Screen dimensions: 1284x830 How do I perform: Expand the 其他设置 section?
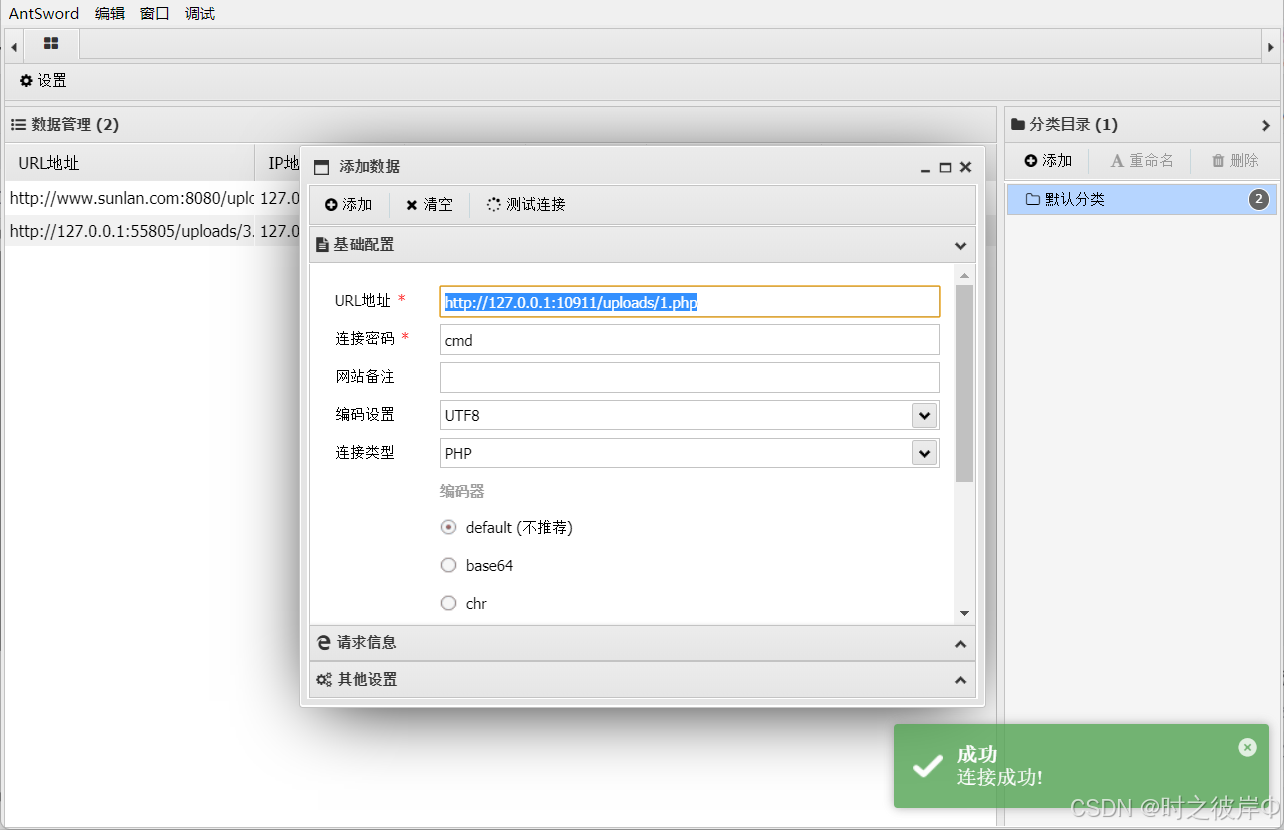pyautogui.click(x=642, y=680)
